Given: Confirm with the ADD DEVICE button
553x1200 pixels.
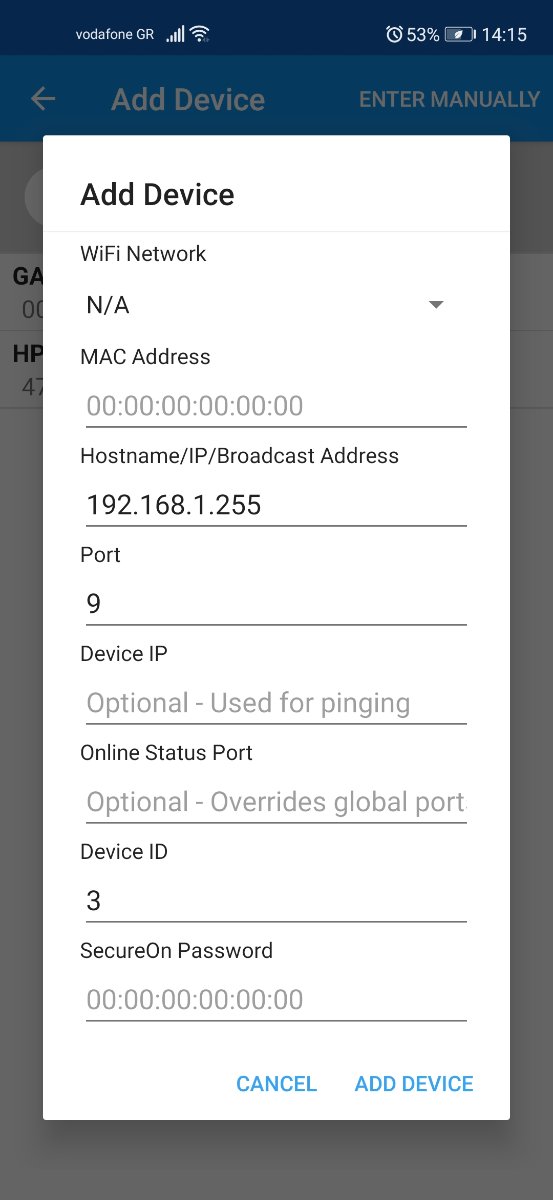Looking at the screenshot, I should pos(414,1084).
